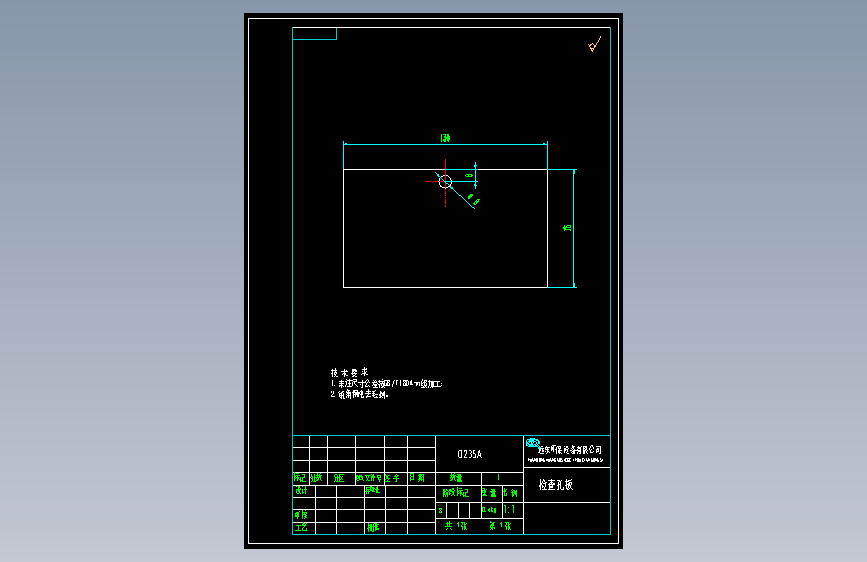Viewport: 867px width, 562px height.
Task: Select the part name 检查孔板
Action: (x=556, y=485)
